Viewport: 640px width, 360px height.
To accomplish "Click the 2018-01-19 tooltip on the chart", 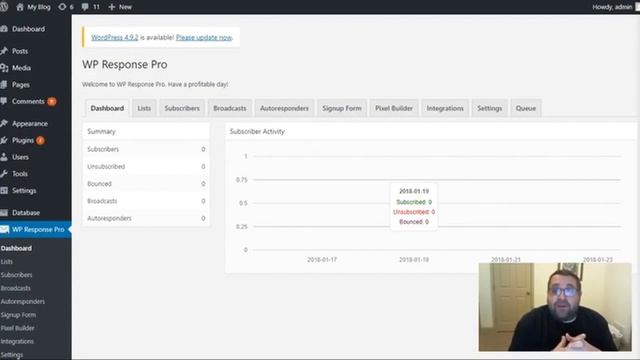I will point(414,207).
